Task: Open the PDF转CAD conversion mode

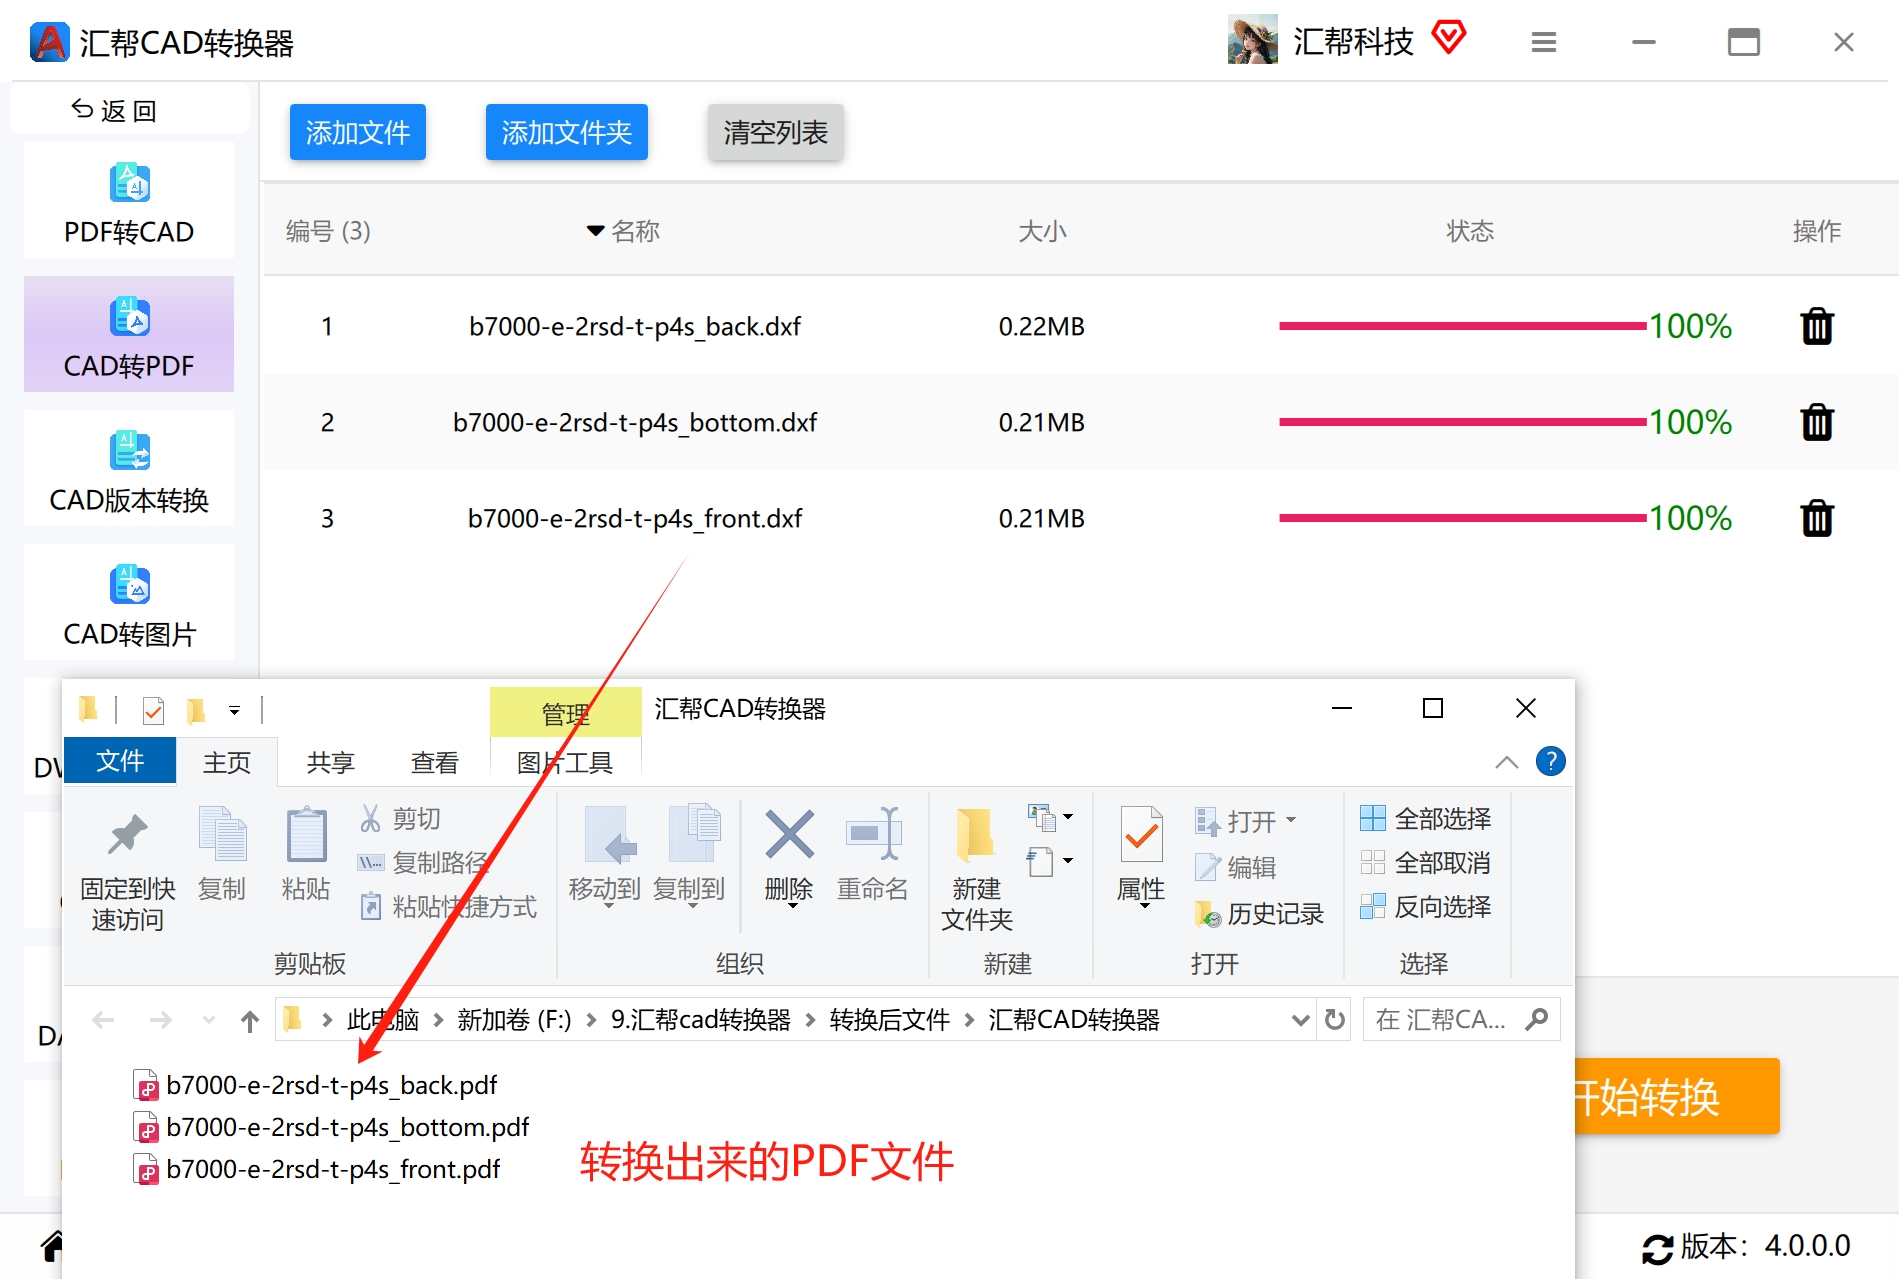Action: 129,201
